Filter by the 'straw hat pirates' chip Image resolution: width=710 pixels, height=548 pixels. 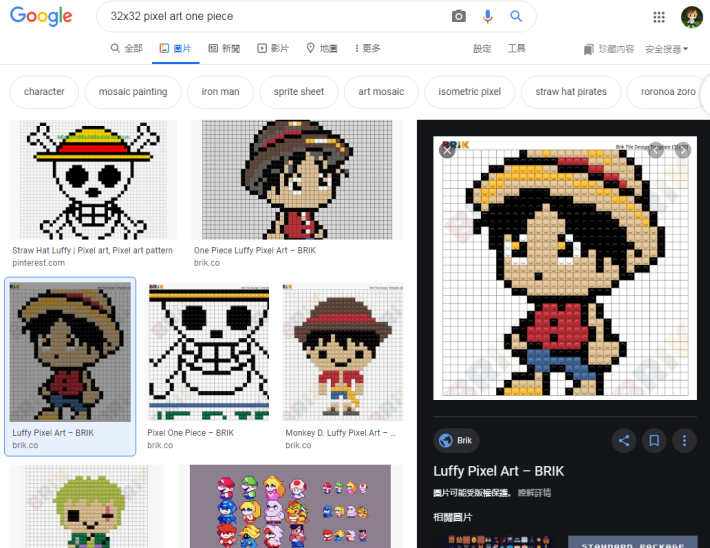point(571,92)
